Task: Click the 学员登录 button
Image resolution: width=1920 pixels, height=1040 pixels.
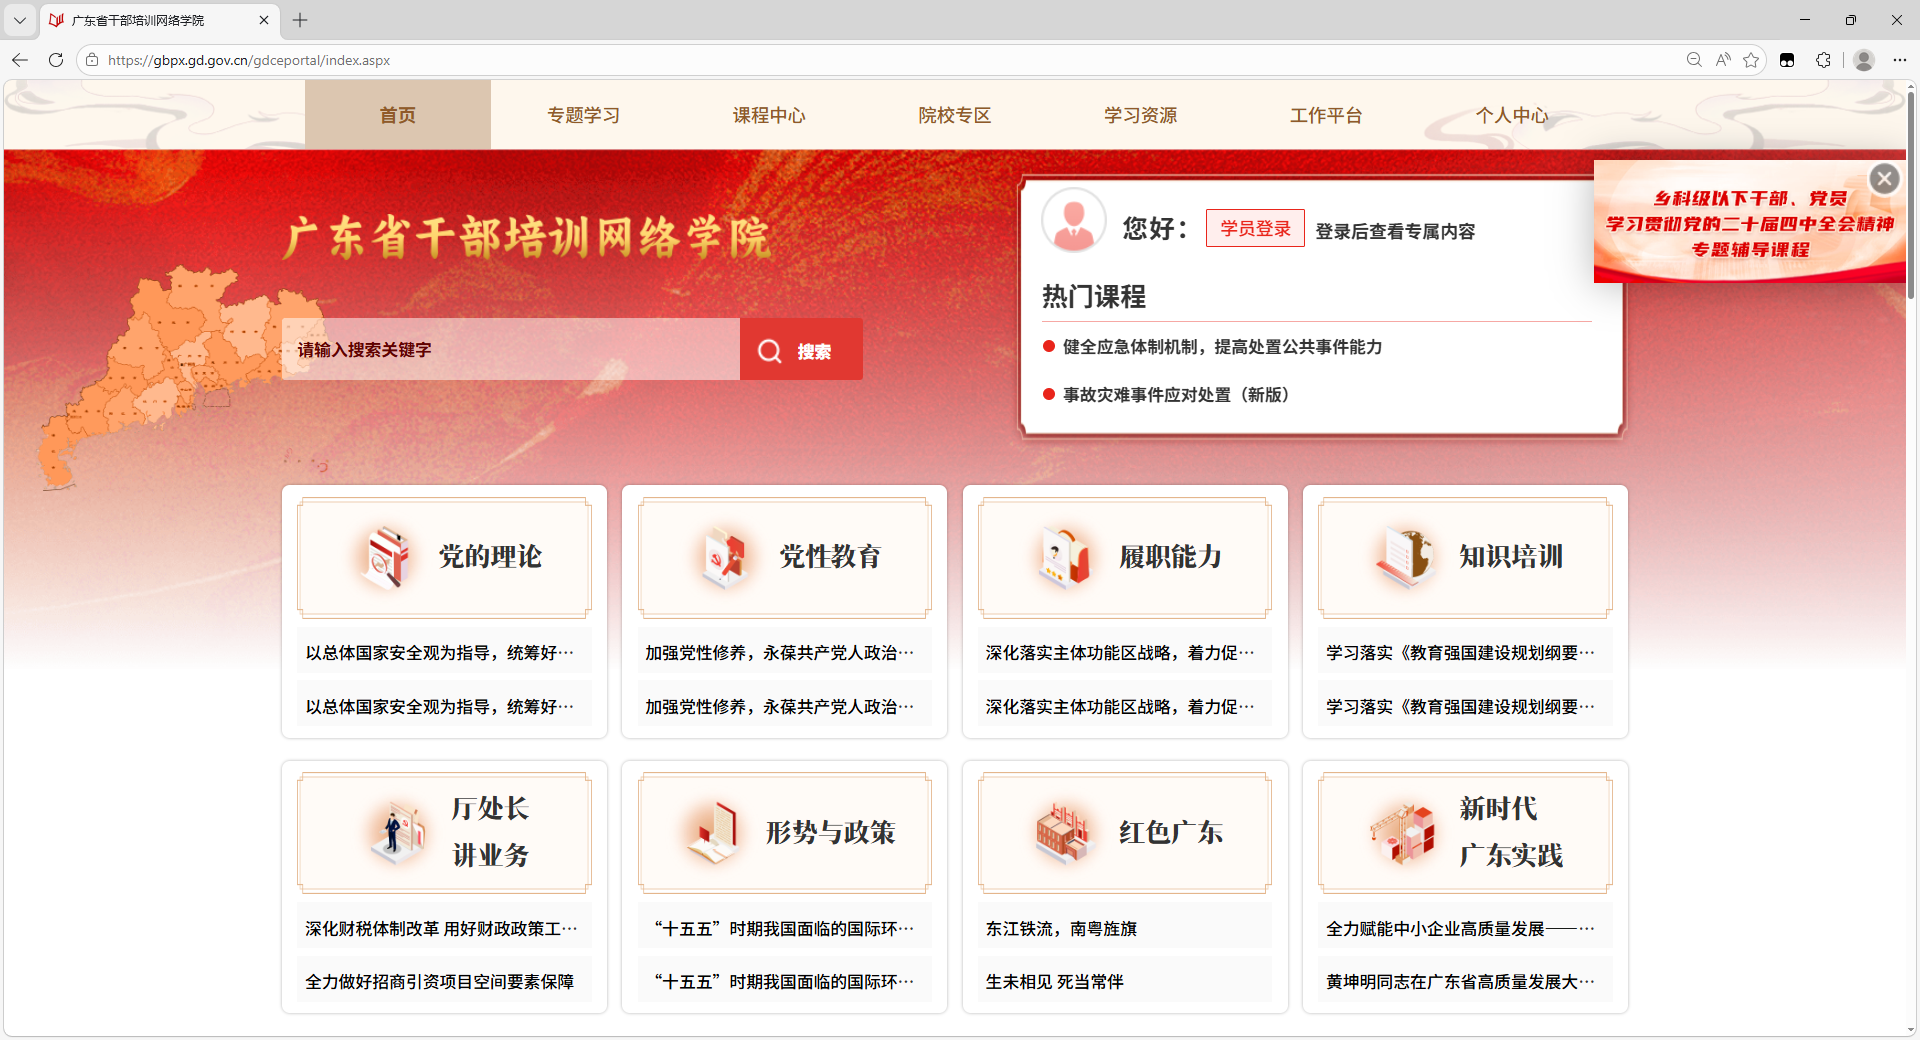Action: (x=1255, y=229)
